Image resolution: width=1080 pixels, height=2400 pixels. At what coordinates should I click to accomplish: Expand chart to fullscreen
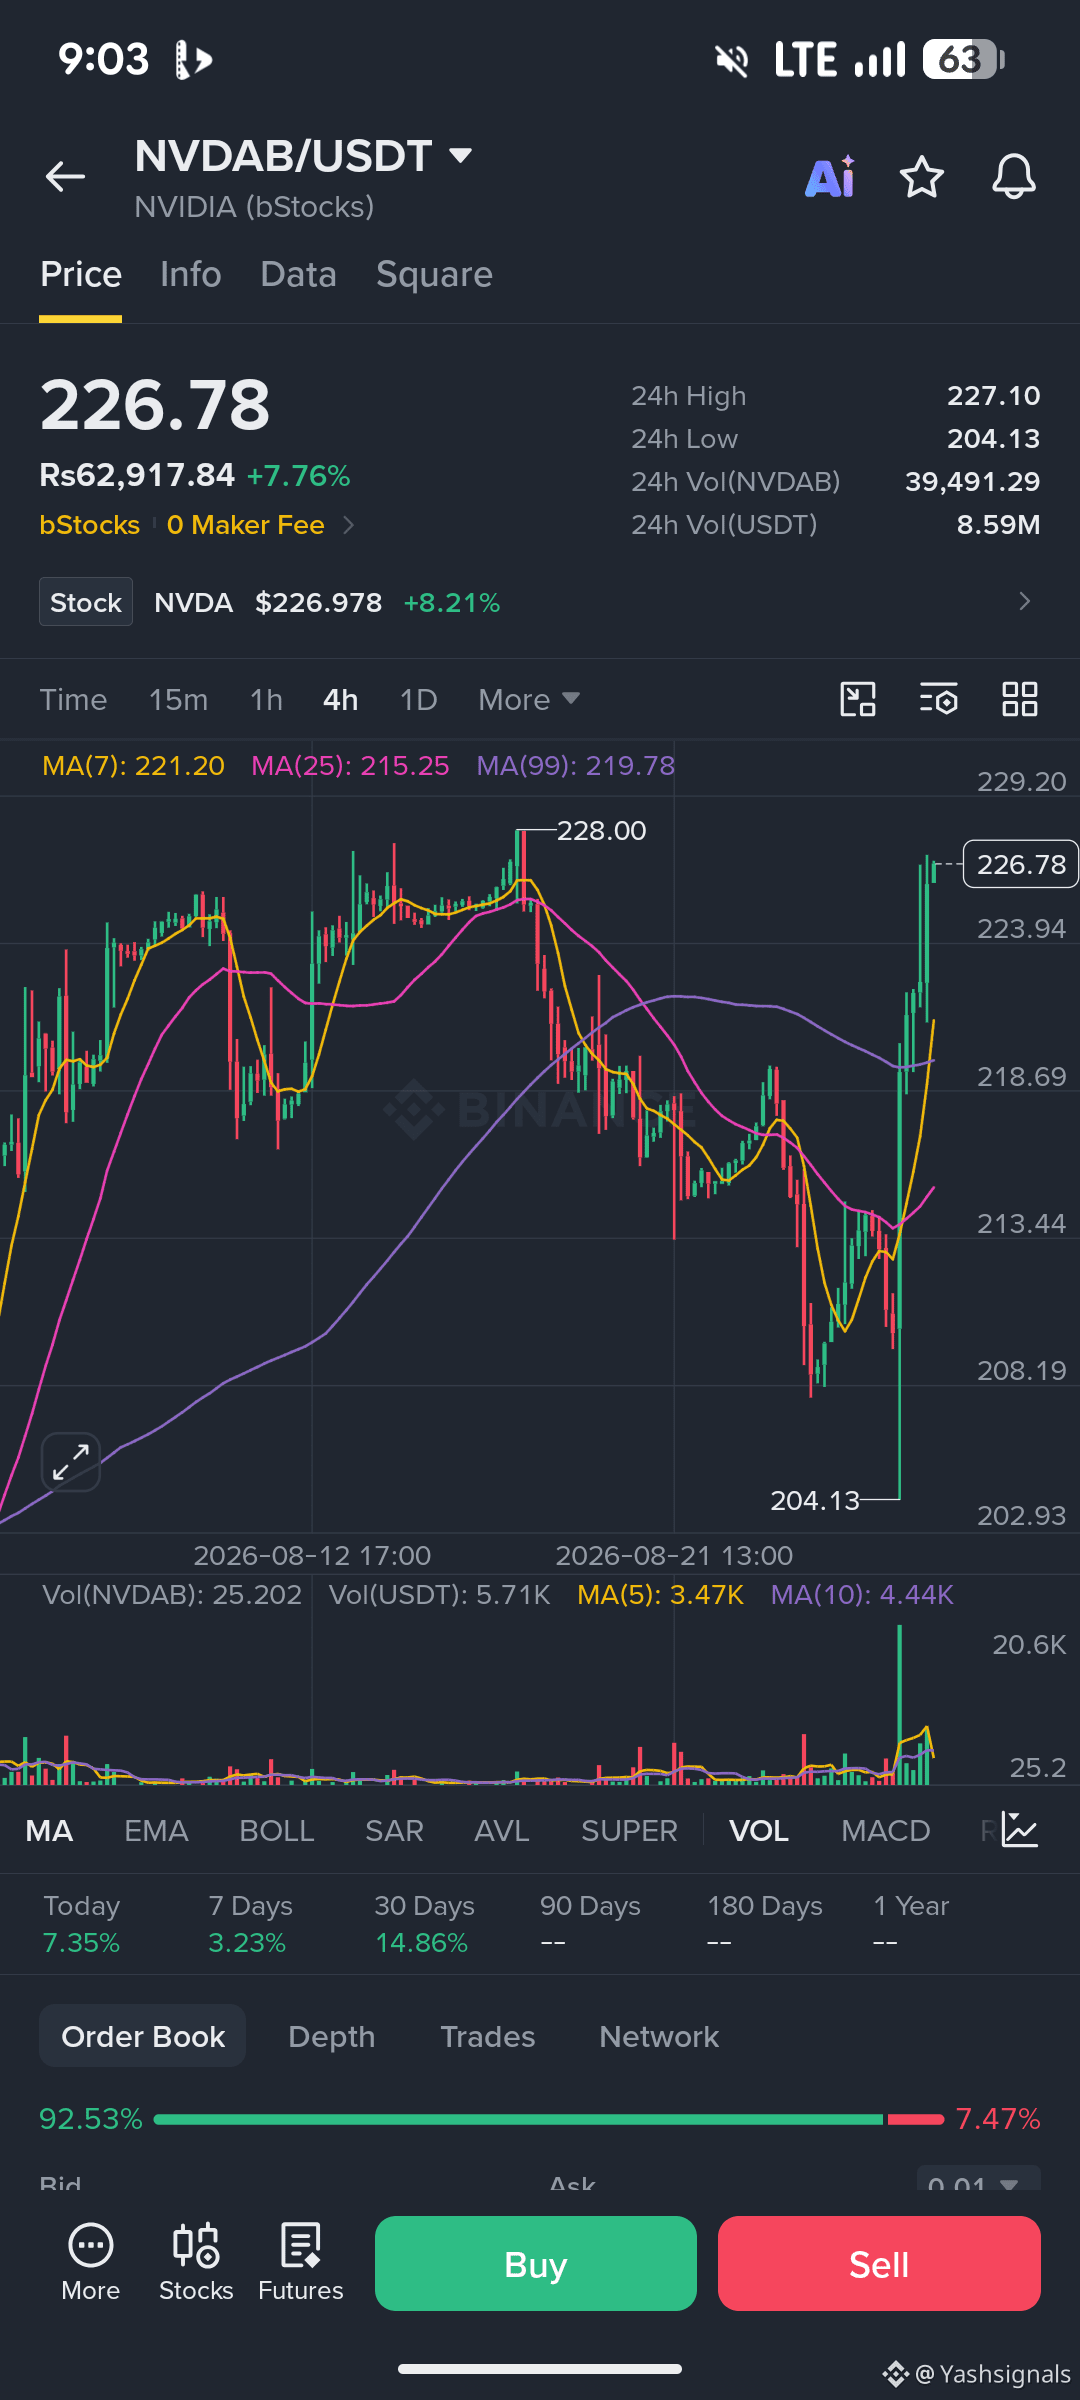coord(71,1462)
